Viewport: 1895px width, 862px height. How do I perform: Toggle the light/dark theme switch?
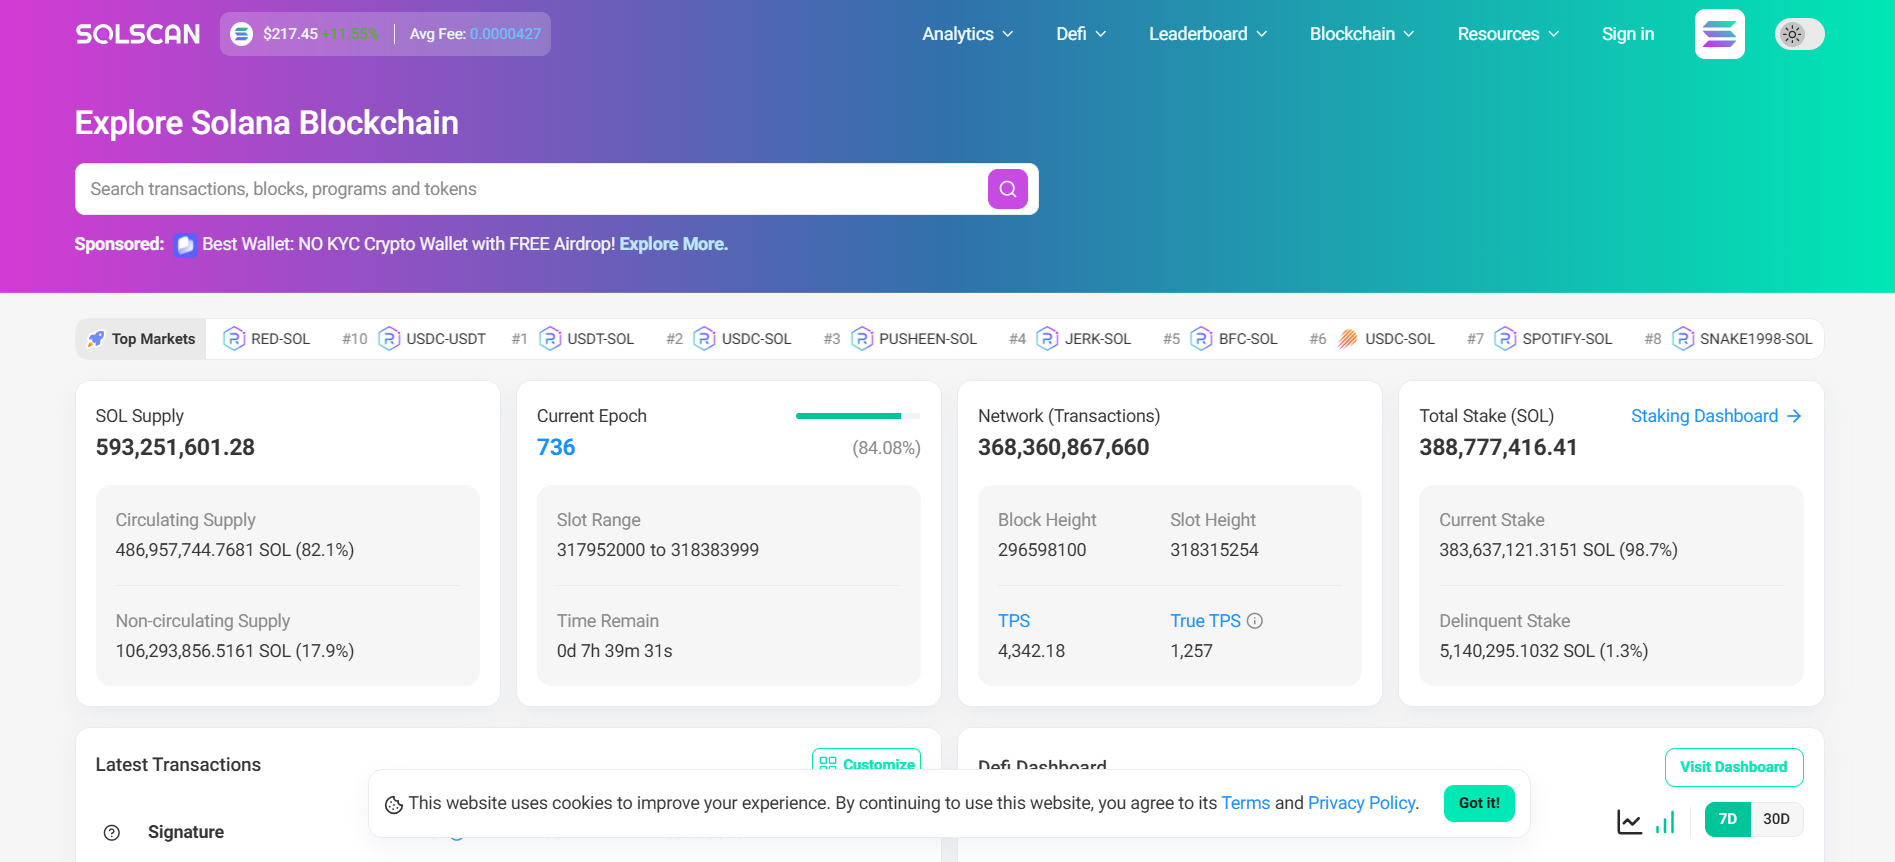(x=1799, y=34)
